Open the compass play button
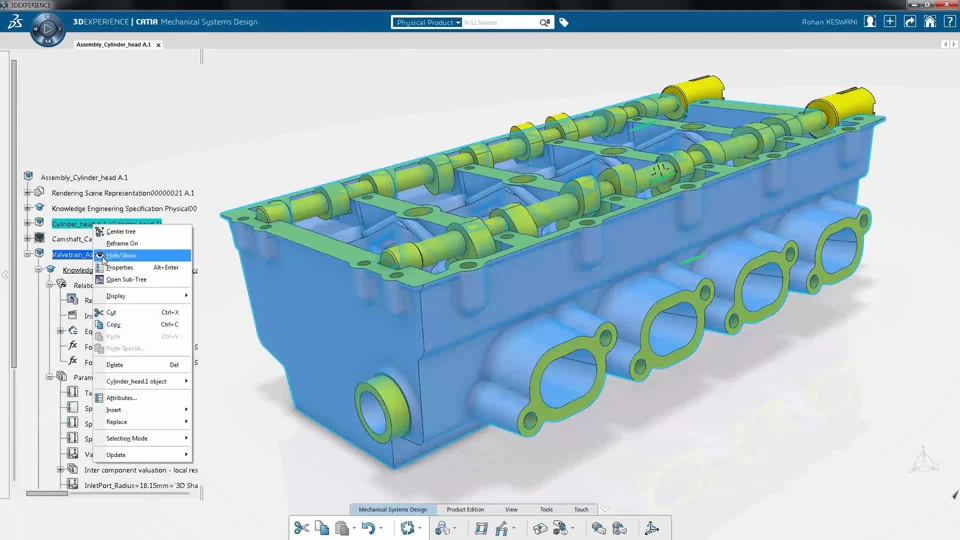 (48, 29)
